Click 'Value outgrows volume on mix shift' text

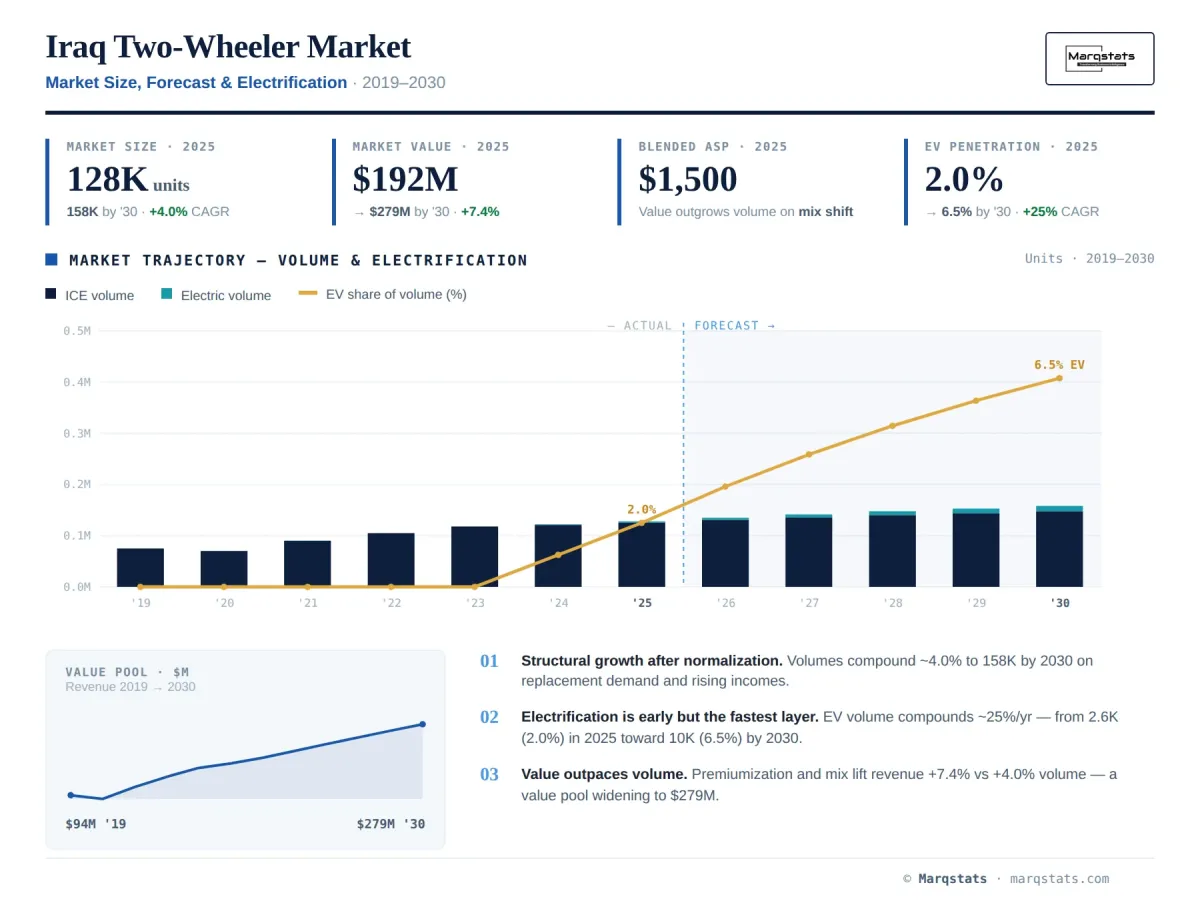[x=746, y=211]
